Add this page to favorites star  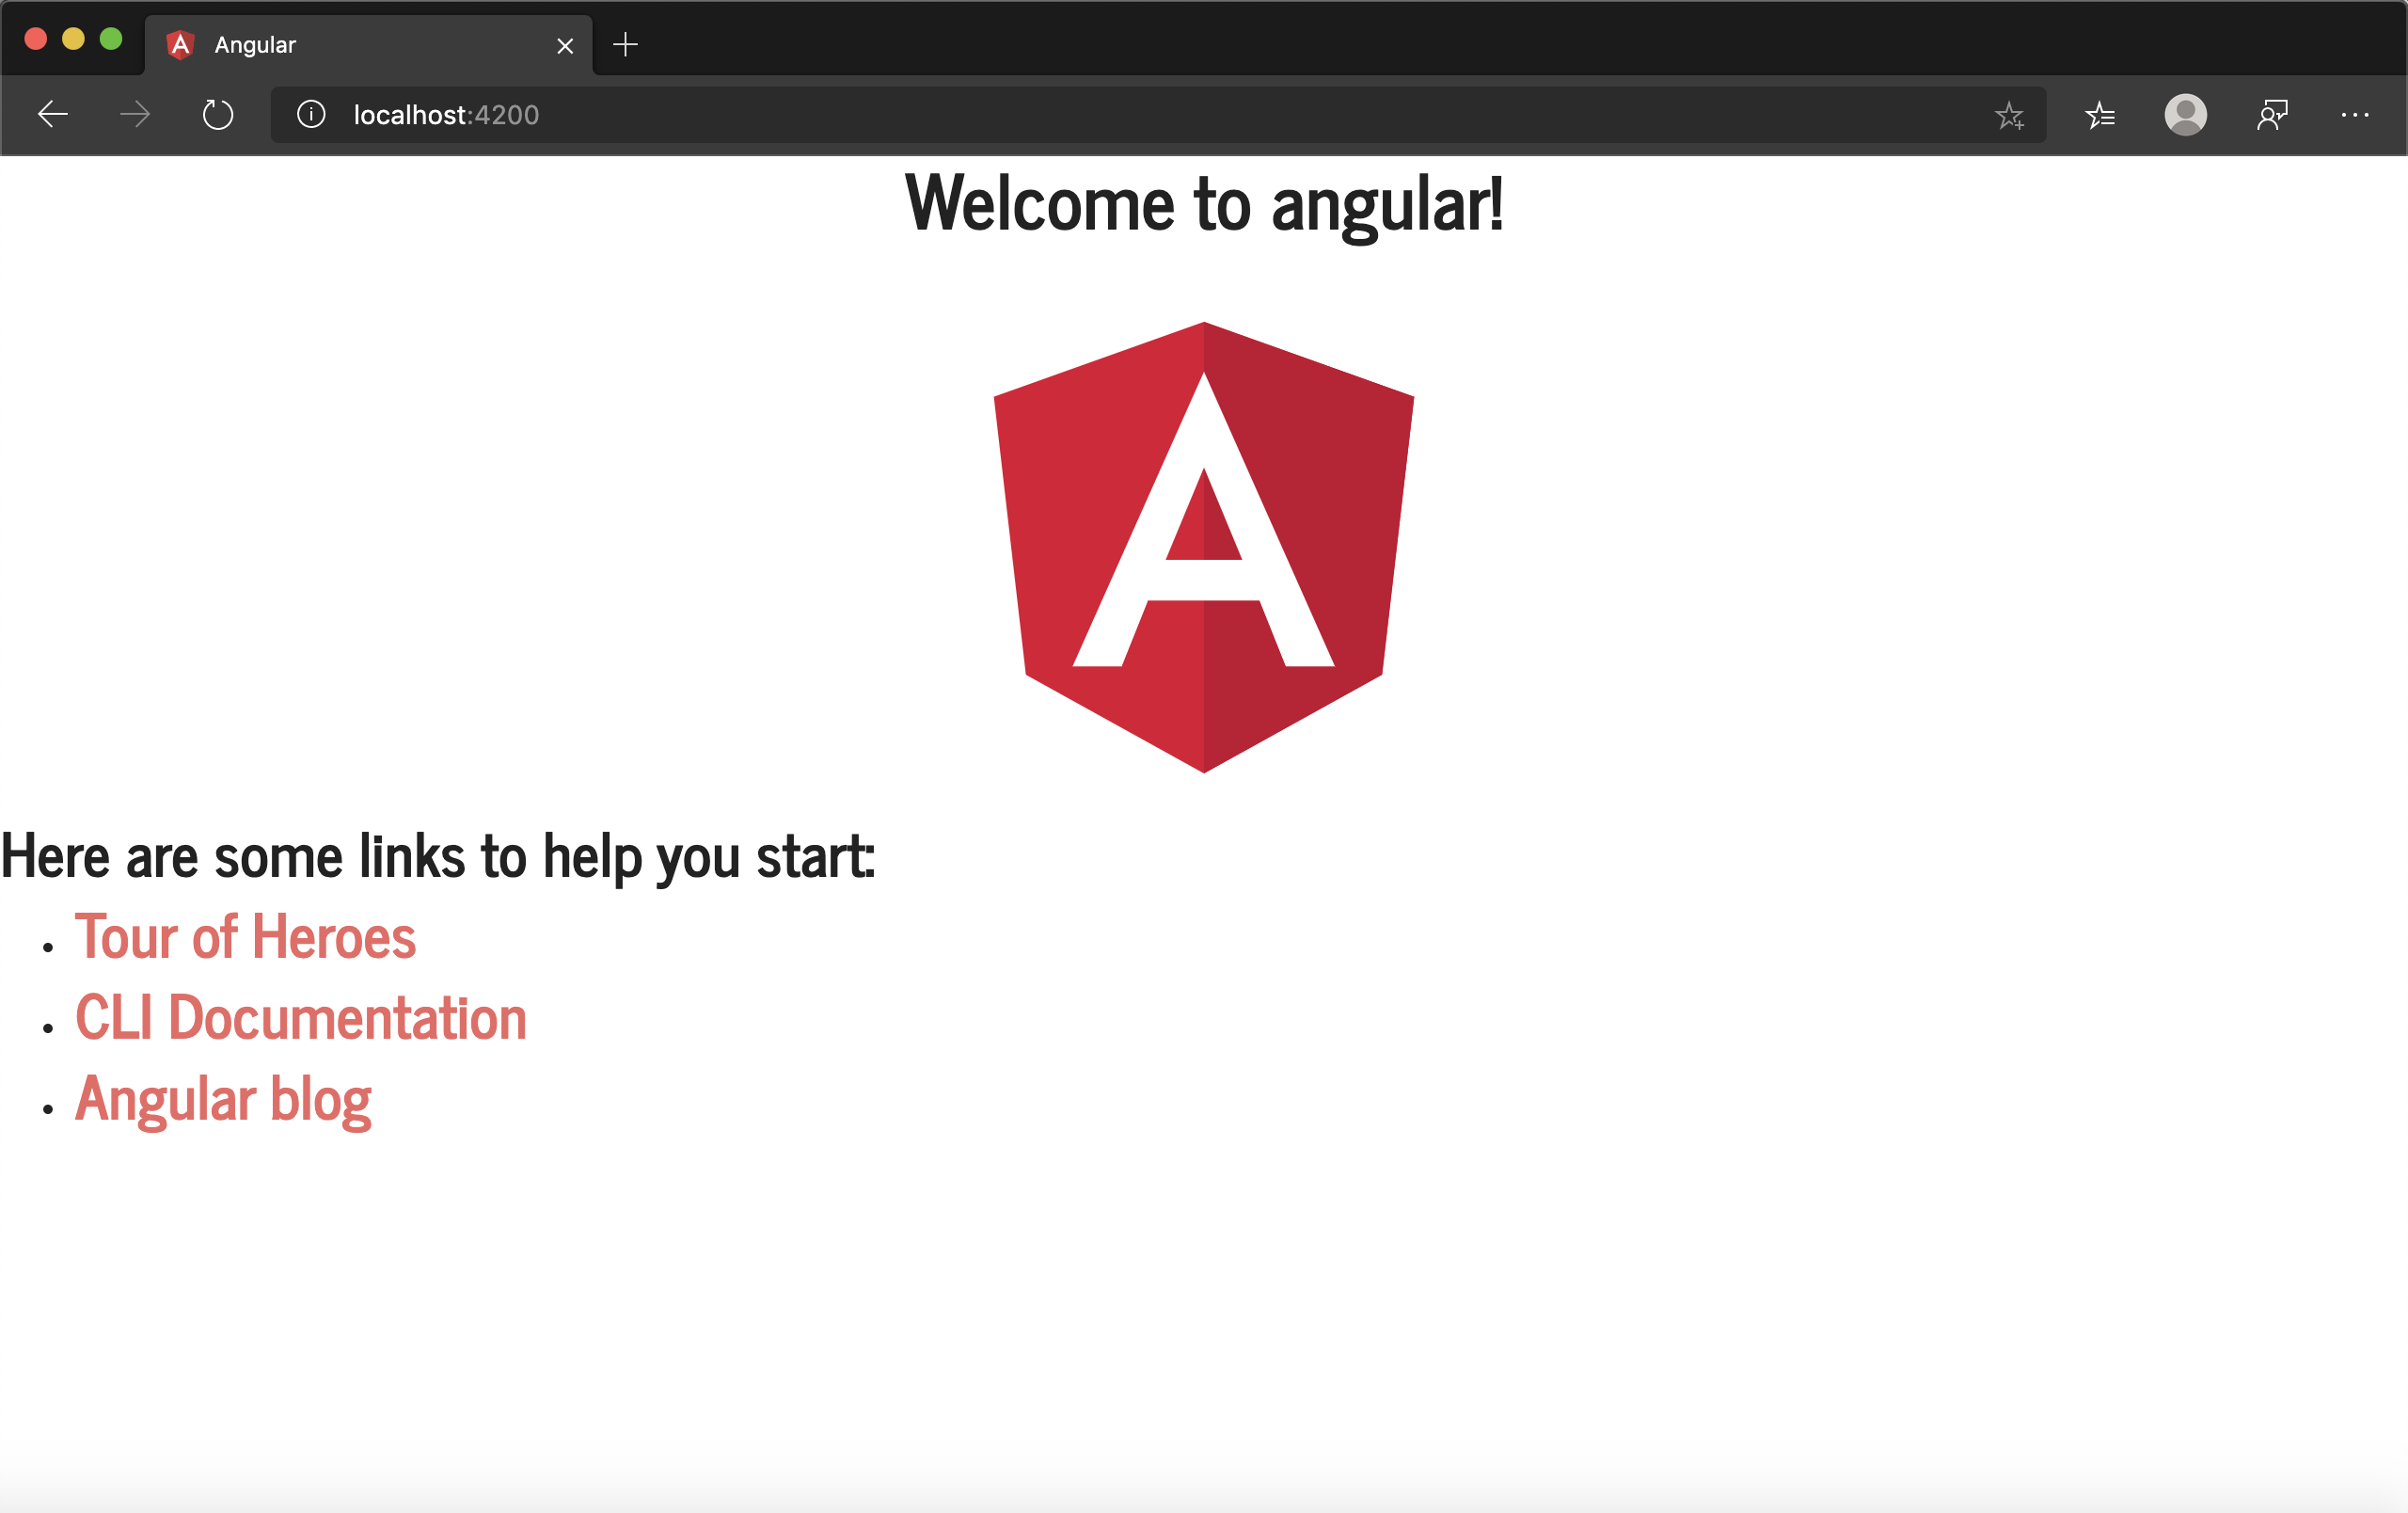coord(2009,116)
